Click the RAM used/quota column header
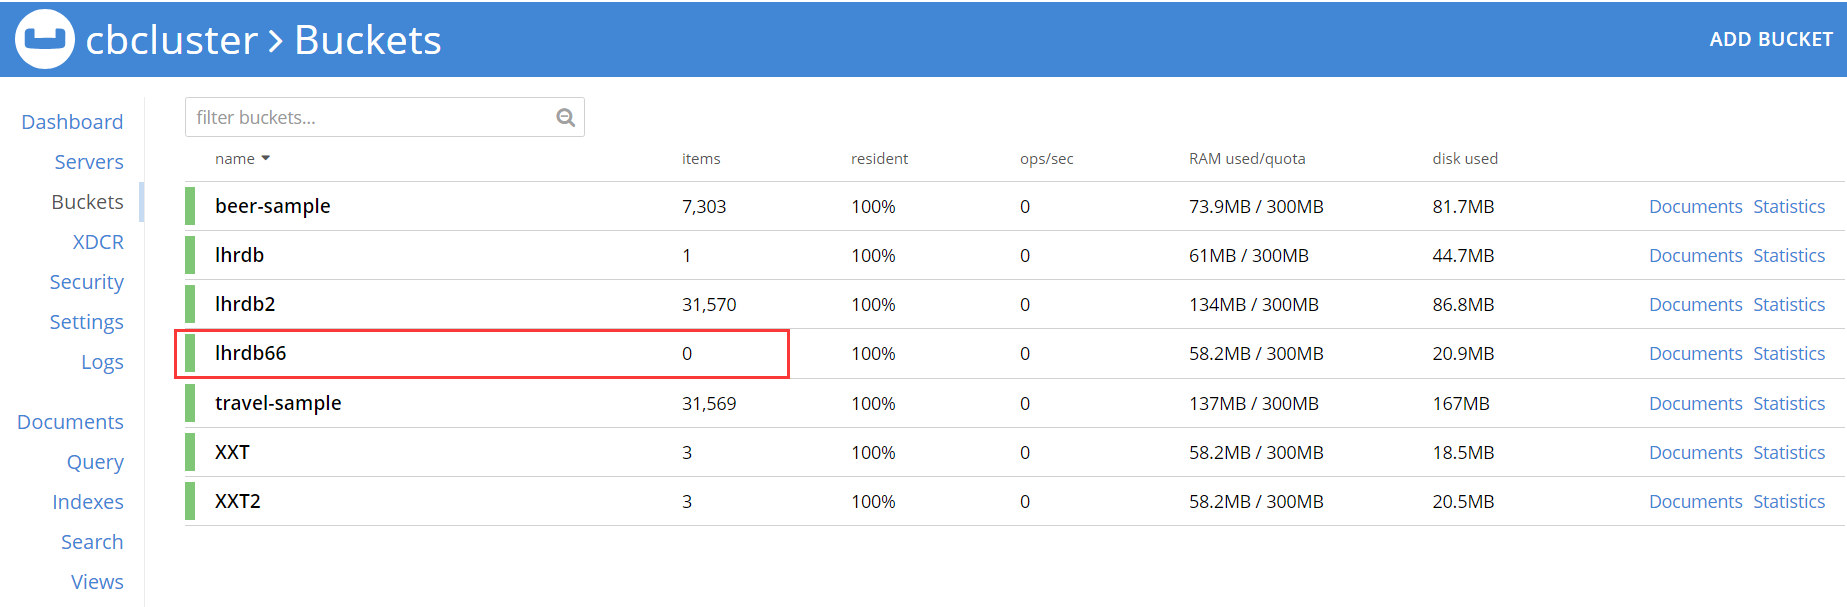The height and width of the screenshot is (607, 1847). [1247, 158]
